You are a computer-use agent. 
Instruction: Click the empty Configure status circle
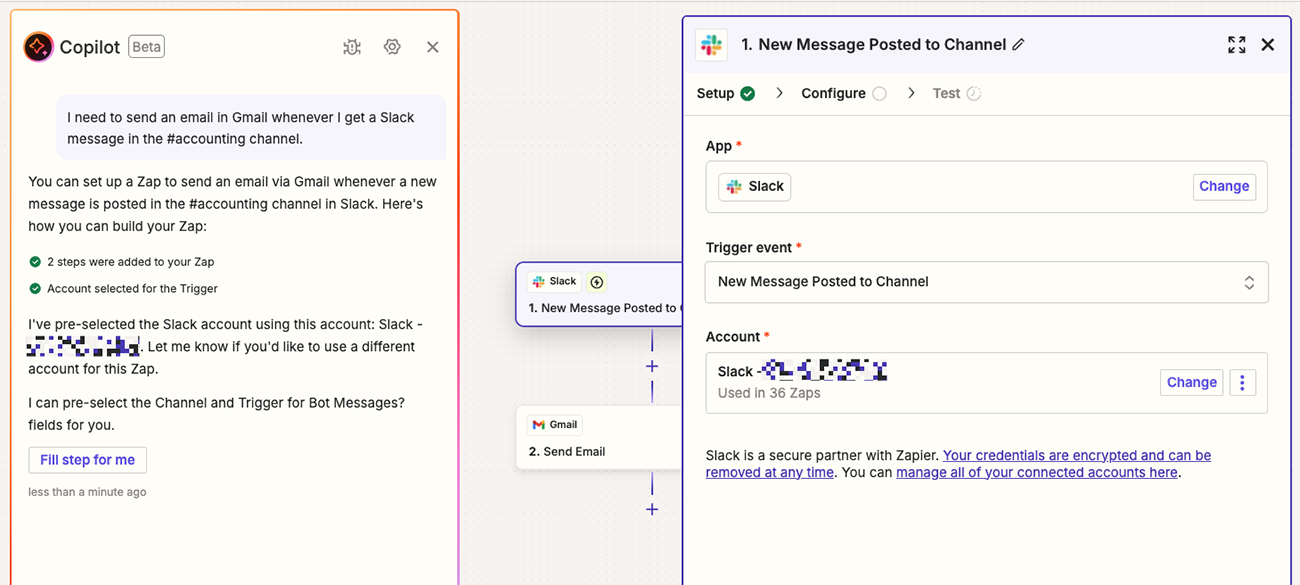pyautogui.click(x=879, y=93)
